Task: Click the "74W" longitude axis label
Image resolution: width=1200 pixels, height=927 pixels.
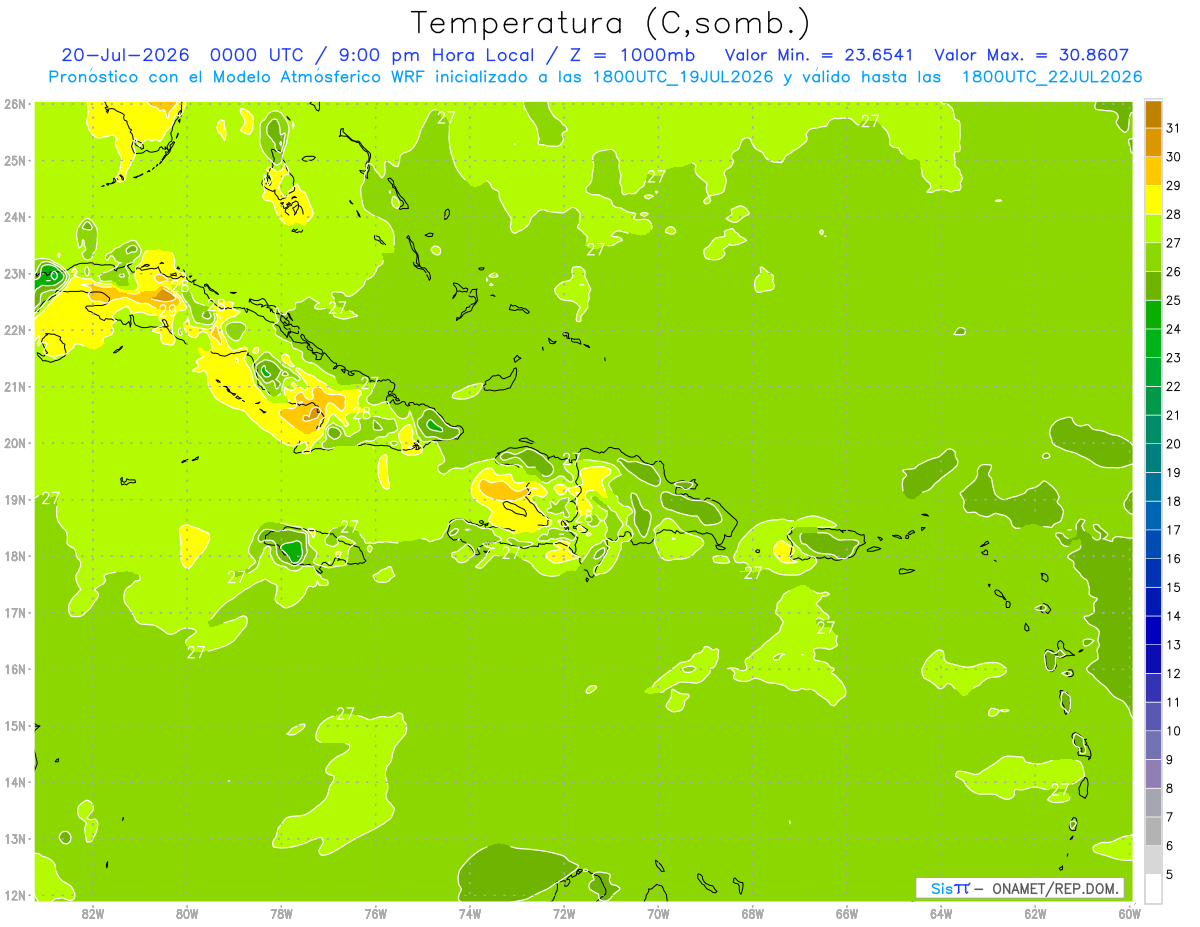Action: [x=470, y=913]
